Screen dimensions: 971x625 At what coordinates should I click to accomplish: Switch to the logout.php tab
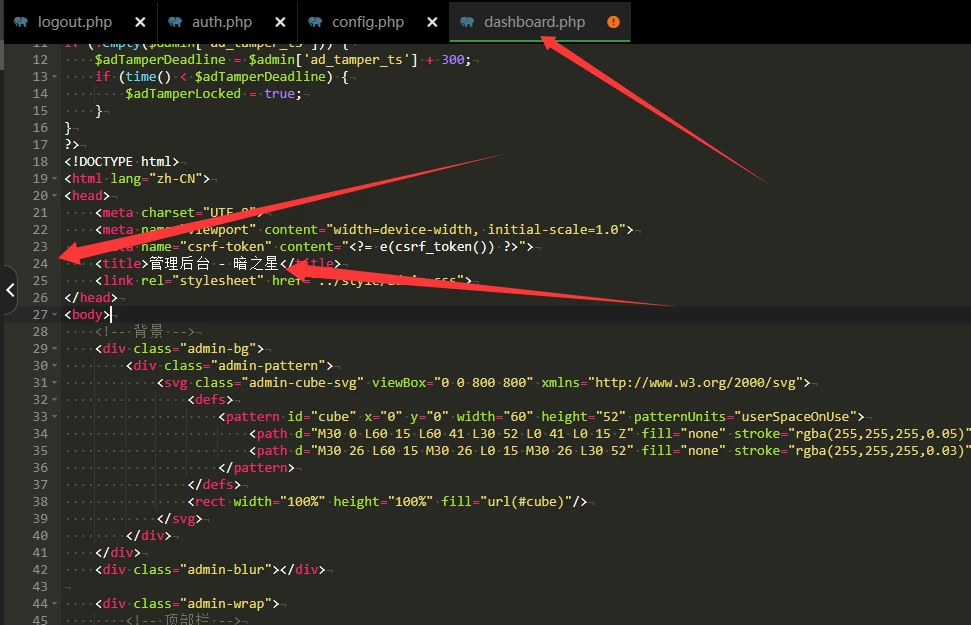(75, 22)
